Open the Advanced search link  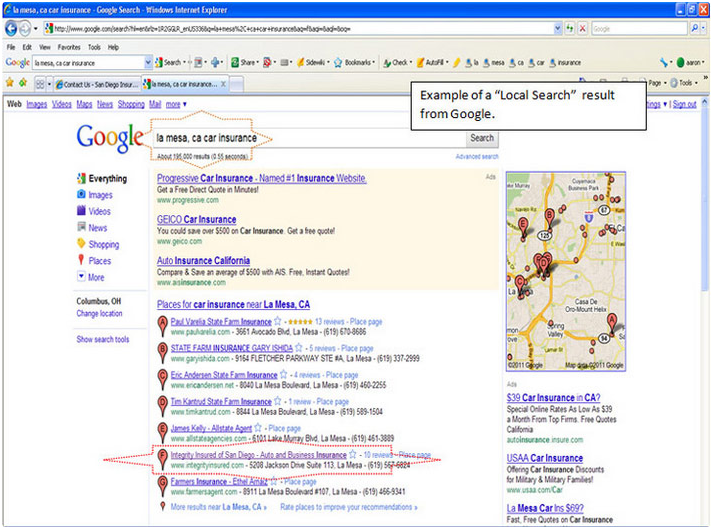coord(477,156)
